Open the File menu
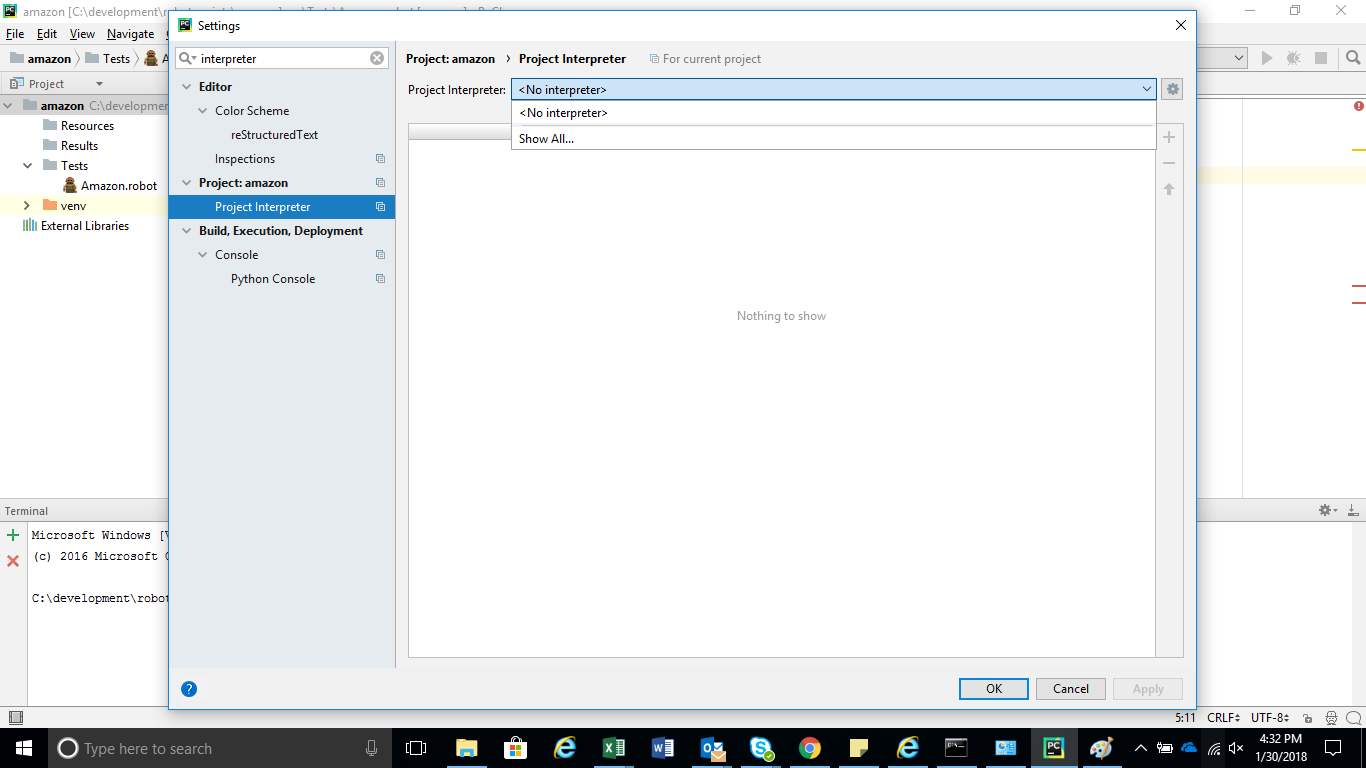 click(14, 34)
